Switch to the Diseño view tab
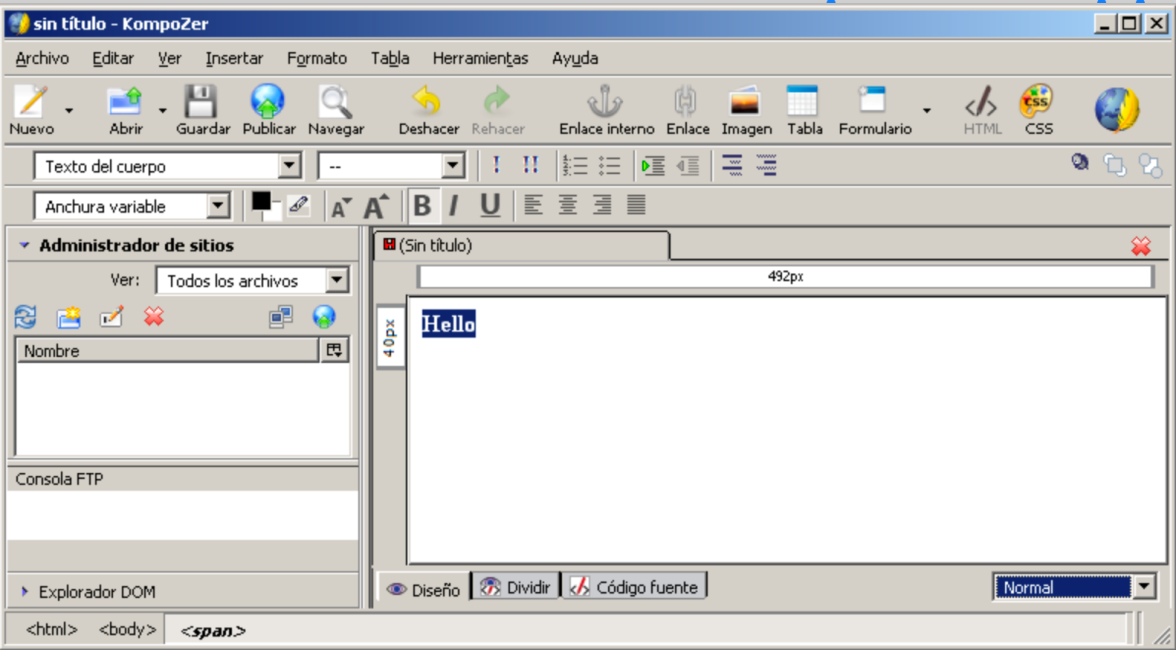The width and height of the screenshot is (1176, 650). point(424,589)
